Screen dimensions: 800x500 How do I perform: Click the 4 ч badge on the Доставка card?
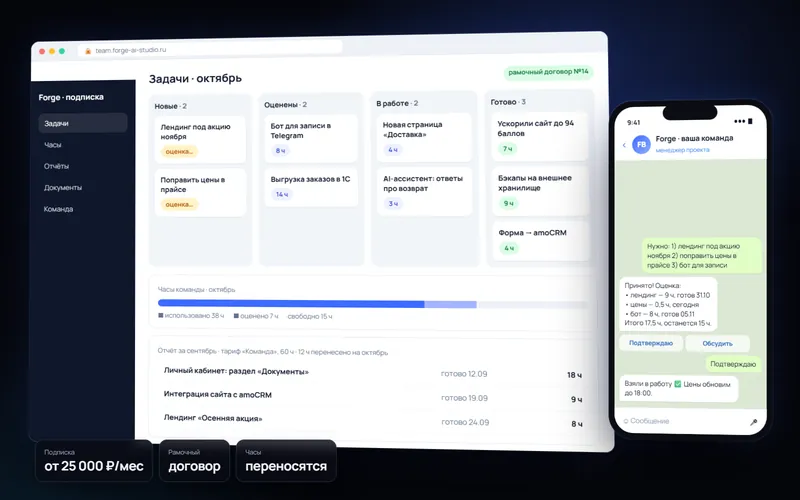click(392, 149)
